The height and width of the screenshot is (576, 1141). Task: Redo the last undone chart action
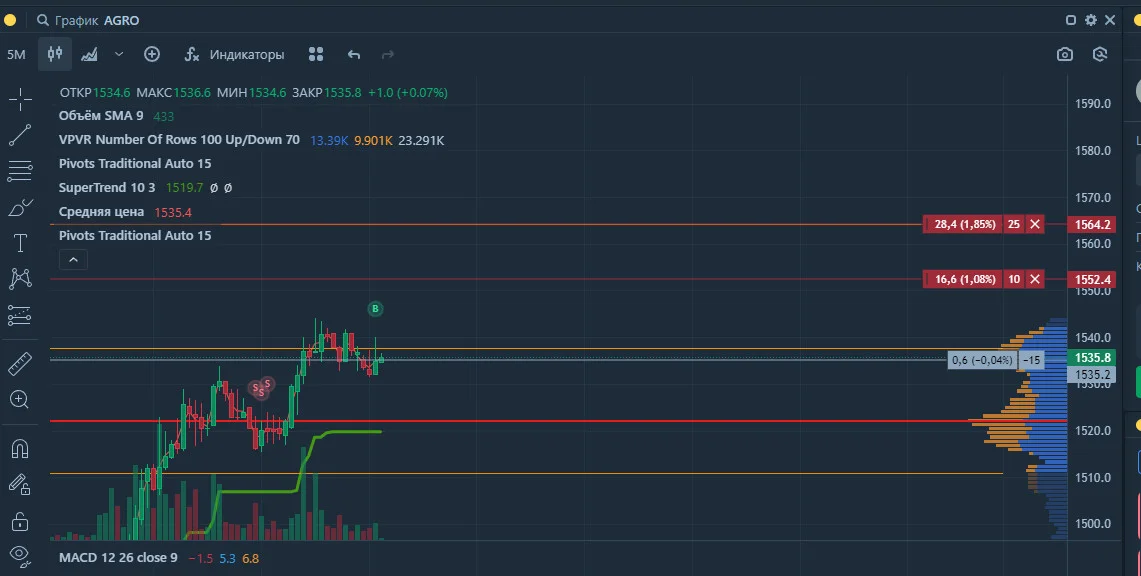(388, 55)
